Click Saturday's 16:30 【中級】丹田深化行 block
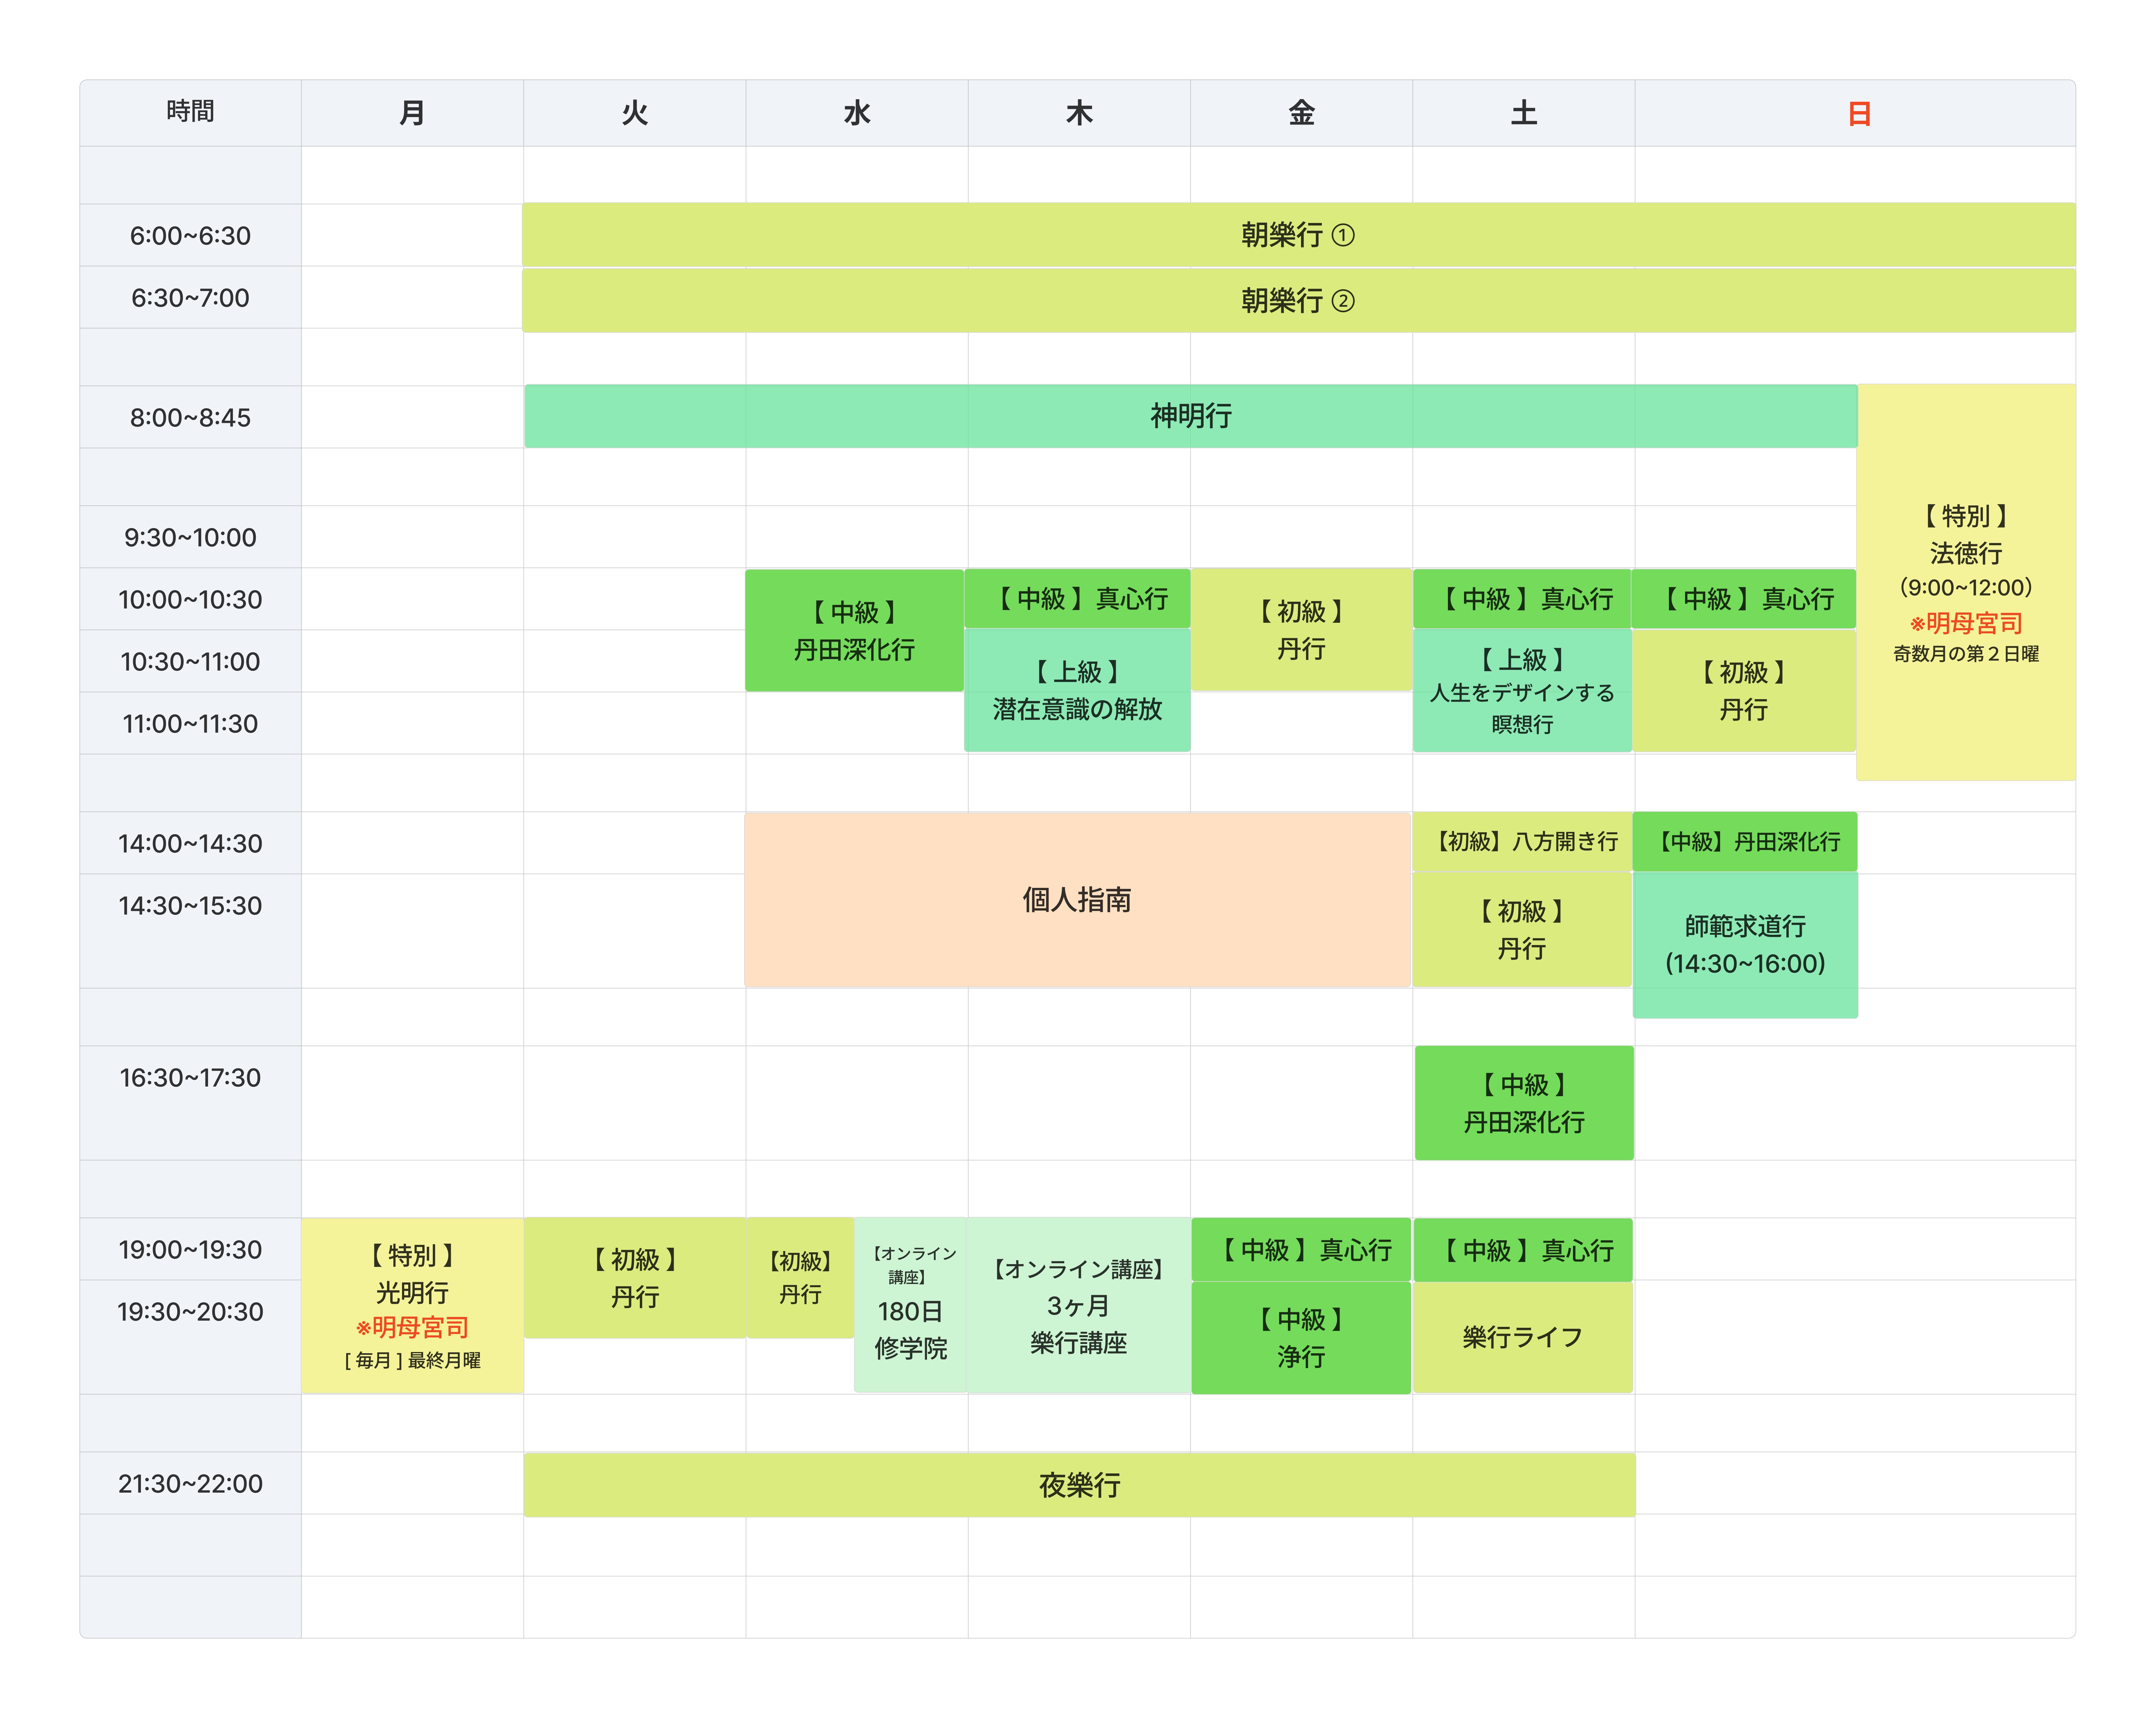Image resolution: width=2156 pixels, height=1718 pixels. [1523, 1103]
